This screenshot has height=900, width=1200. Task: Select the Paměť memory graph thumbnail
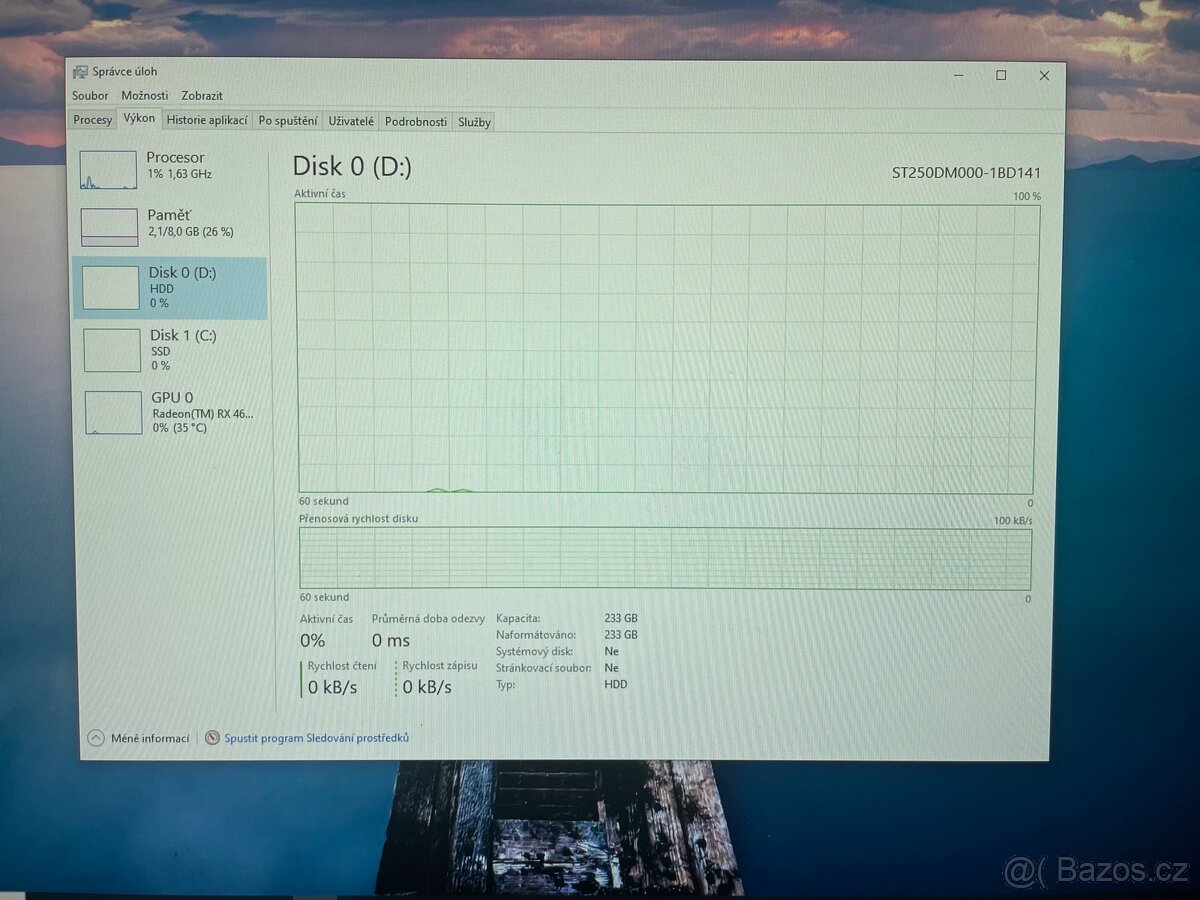point(109,228)
